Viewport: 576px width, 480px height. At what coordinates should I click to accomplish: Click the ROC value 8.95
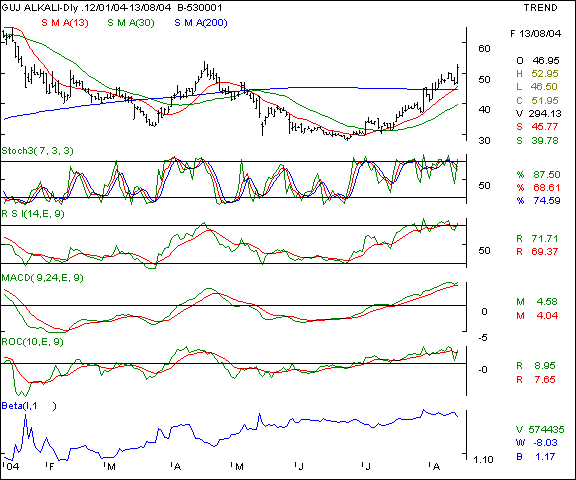click(545, 366)
